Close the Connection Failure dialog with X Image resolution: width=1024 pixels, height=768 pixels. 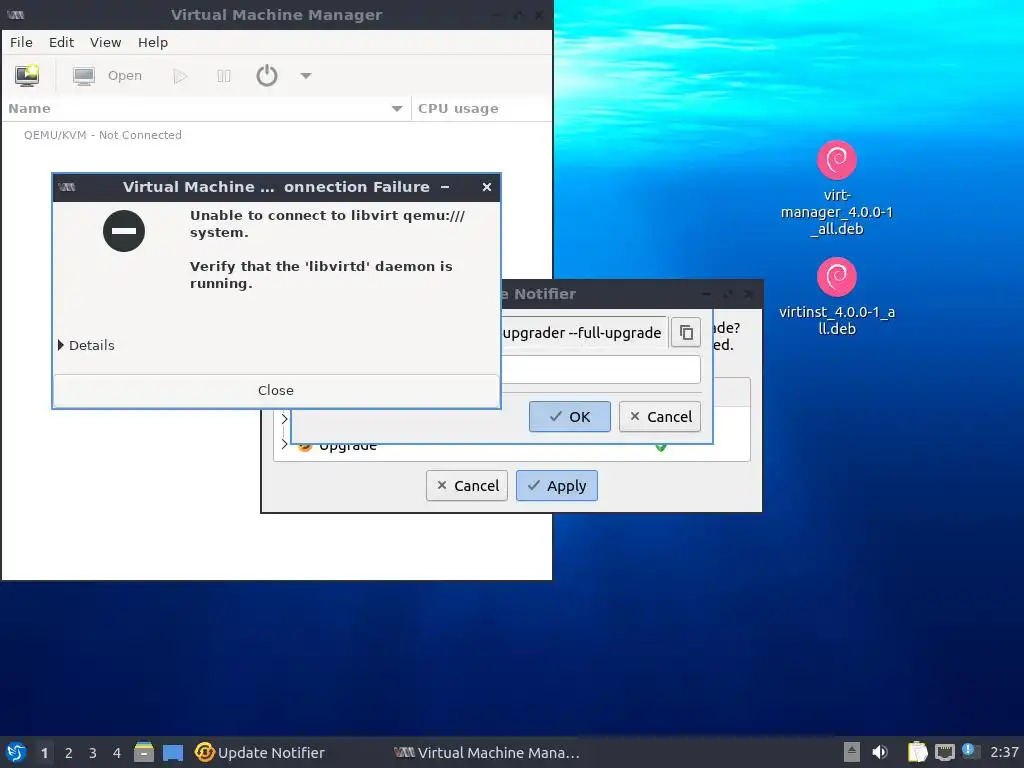click(487, 187)
